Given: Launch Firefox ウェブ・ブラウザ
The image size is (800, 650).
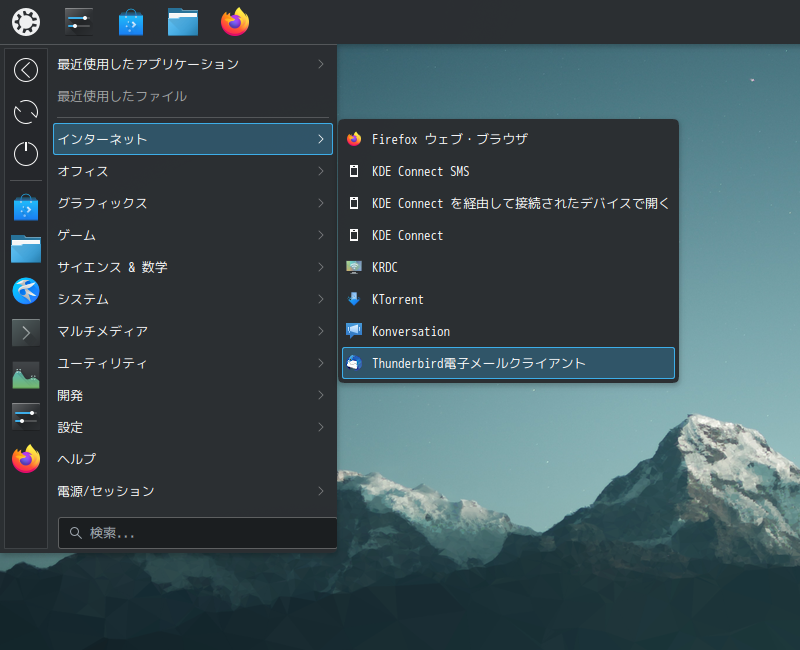Looking at the screenshot, I should pos(508,139).
